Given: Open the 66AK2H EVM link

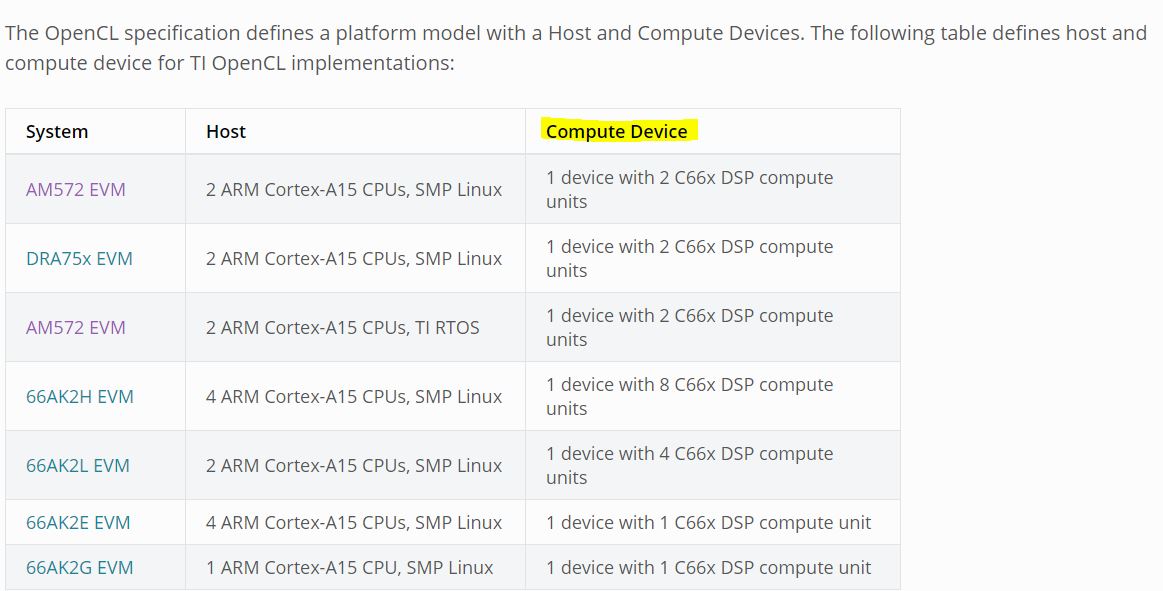Looking at the screenshot, I should point(79,396).
